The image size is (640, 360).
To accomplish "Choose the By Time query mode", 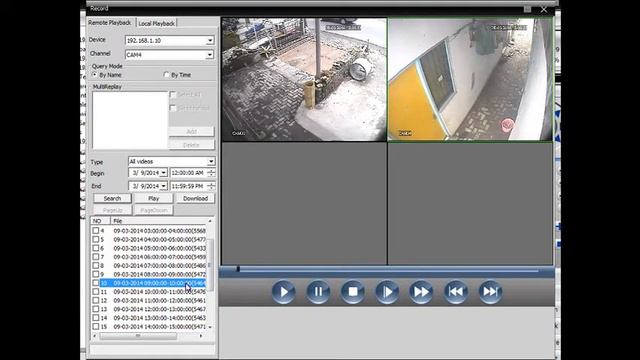I will [166, 75].
